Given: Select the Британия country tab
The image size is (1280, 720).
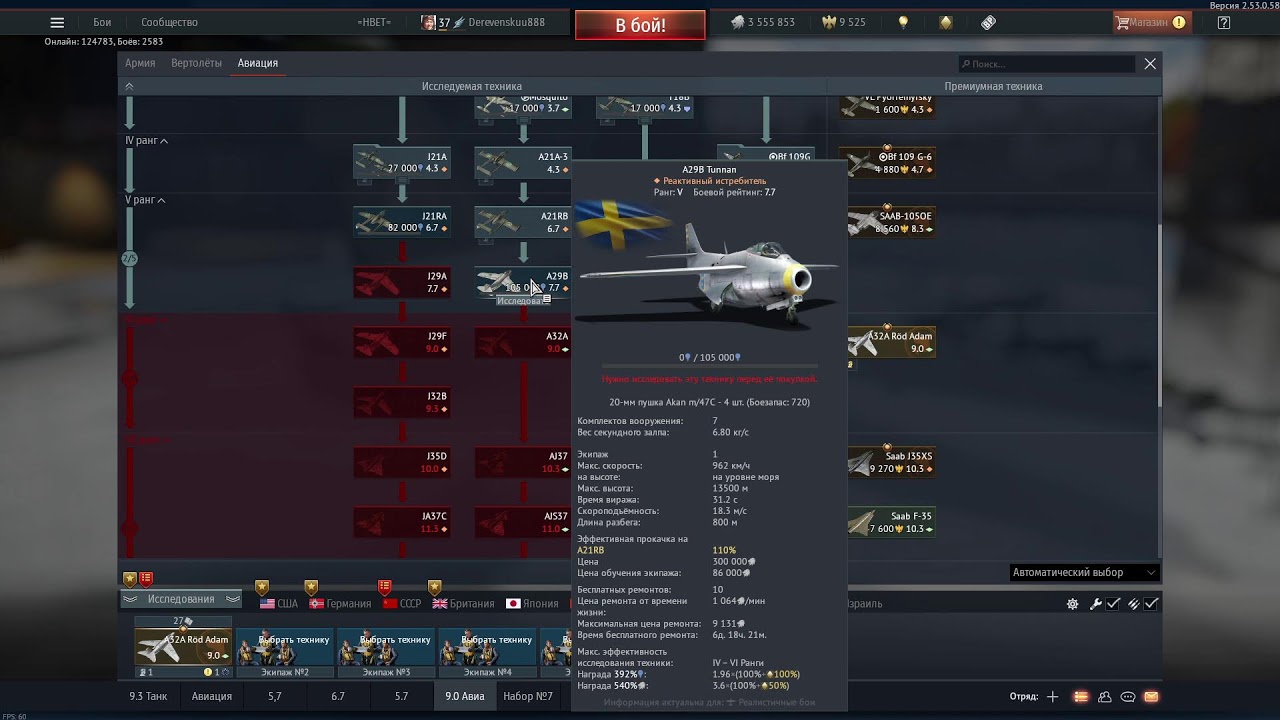Looking at the screenshot, I should click(463, 604).
